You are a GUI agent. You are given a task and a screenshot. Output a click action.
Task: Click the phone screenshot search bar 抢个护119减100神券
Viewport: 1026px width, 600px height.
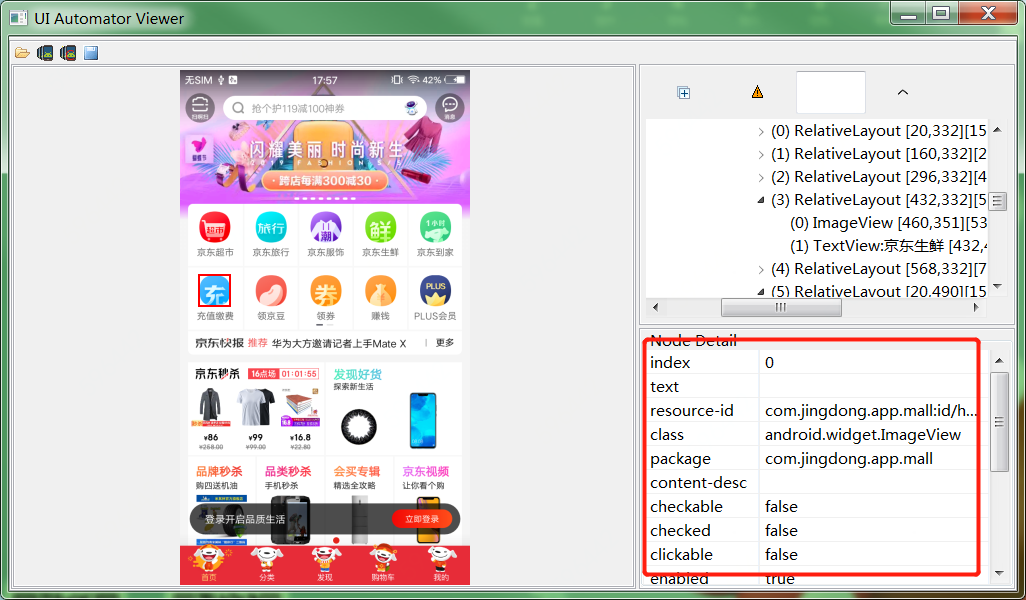pos(325,108)
